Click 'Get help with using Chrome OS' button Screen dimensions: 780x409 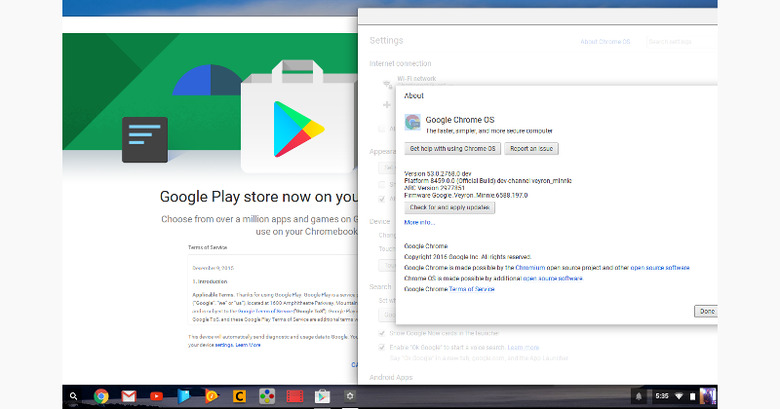point(452,148)
